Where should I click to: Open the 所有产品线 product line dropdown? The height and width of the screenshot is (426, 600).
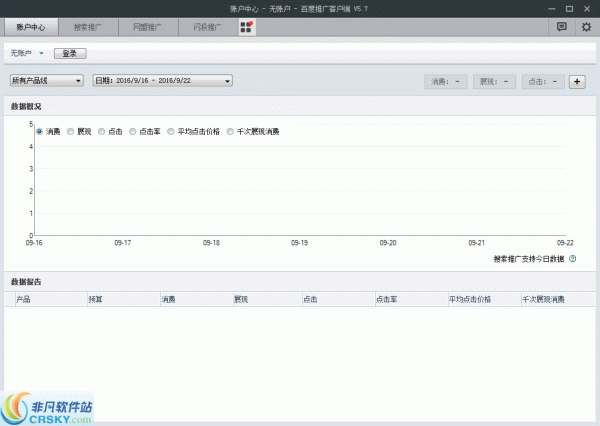click(x=47, y=80)
